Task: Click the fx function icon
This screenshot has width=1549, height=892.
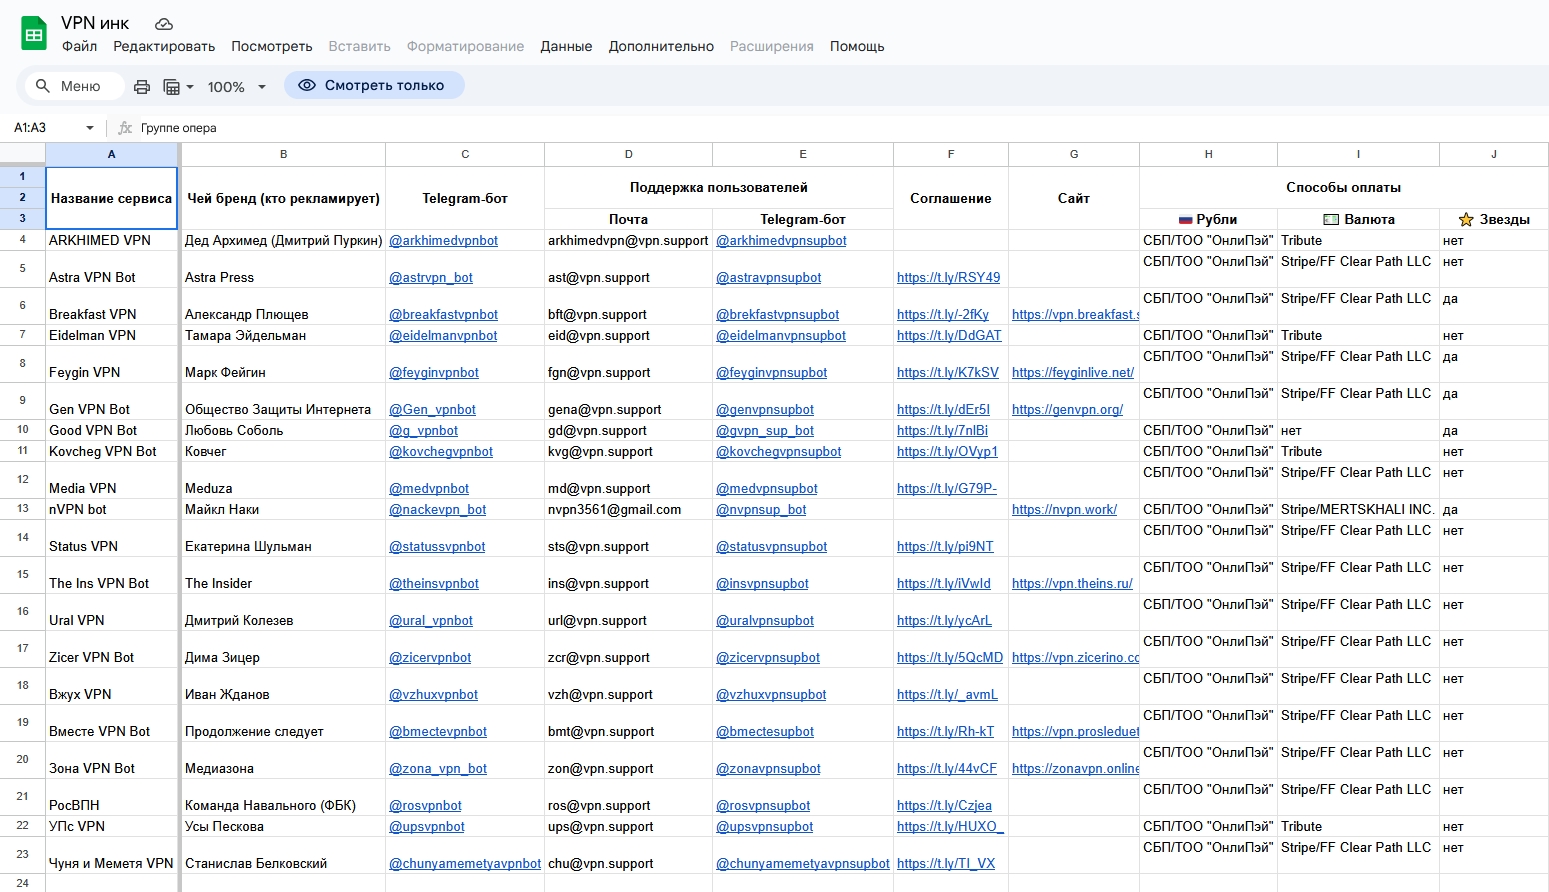Action: pyautogui.click(x=125, y=128)
